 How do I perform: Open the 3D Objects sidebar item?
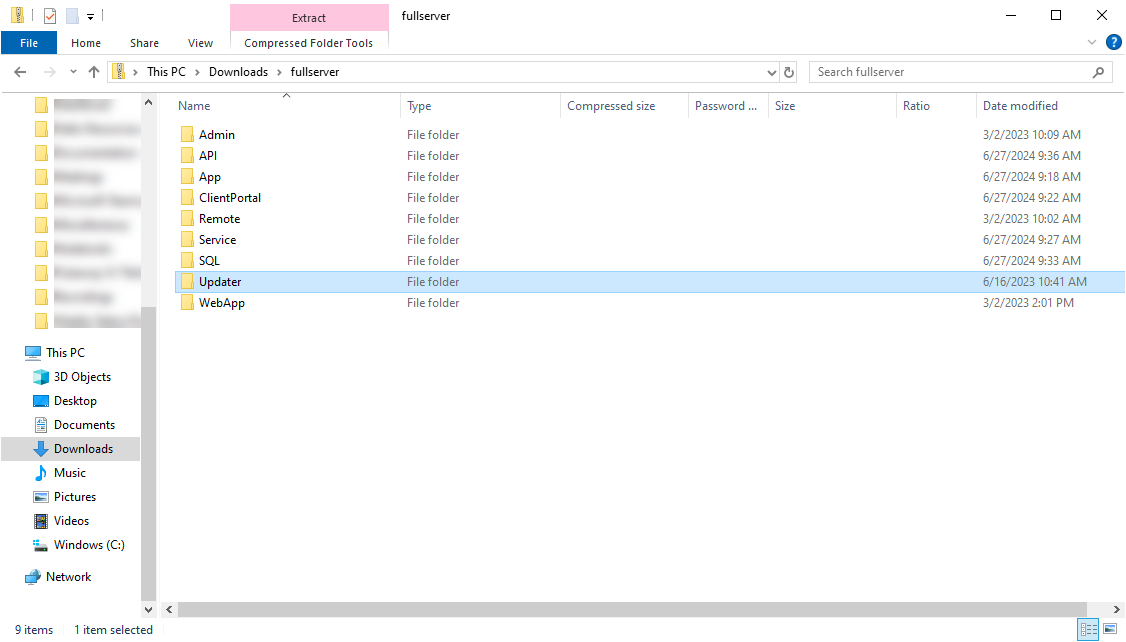pyautogui.click(x=82, y=377)
